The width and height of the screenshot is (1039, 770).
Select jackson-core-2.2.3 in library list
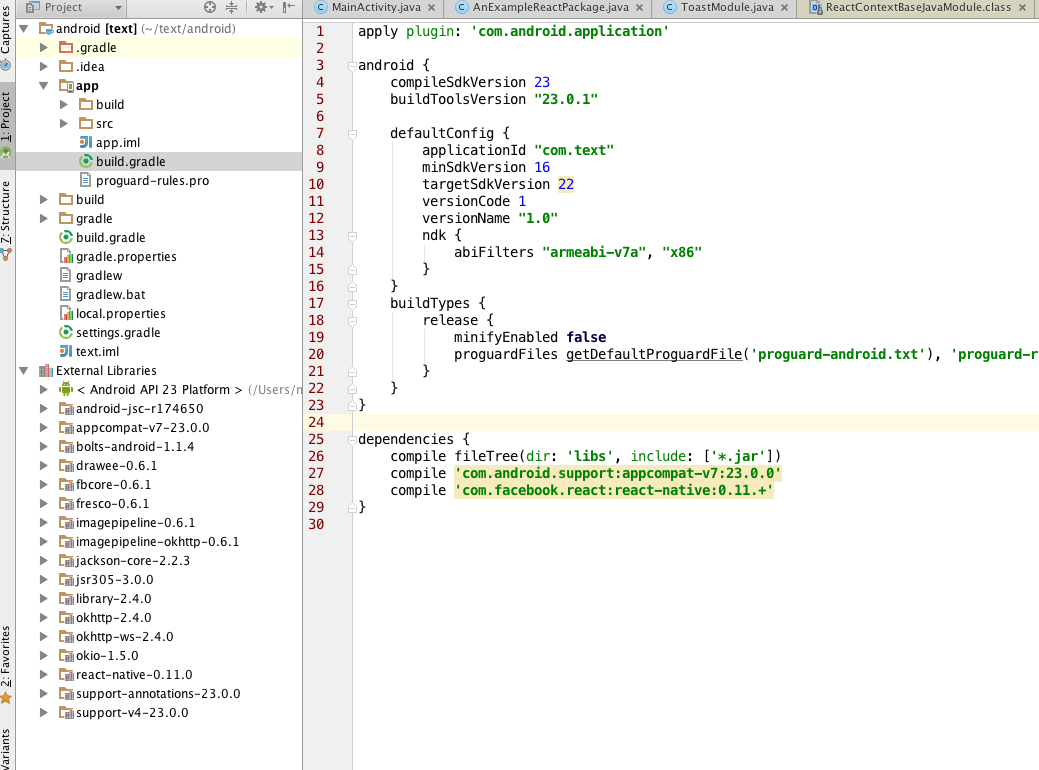(x=133, y=561)
